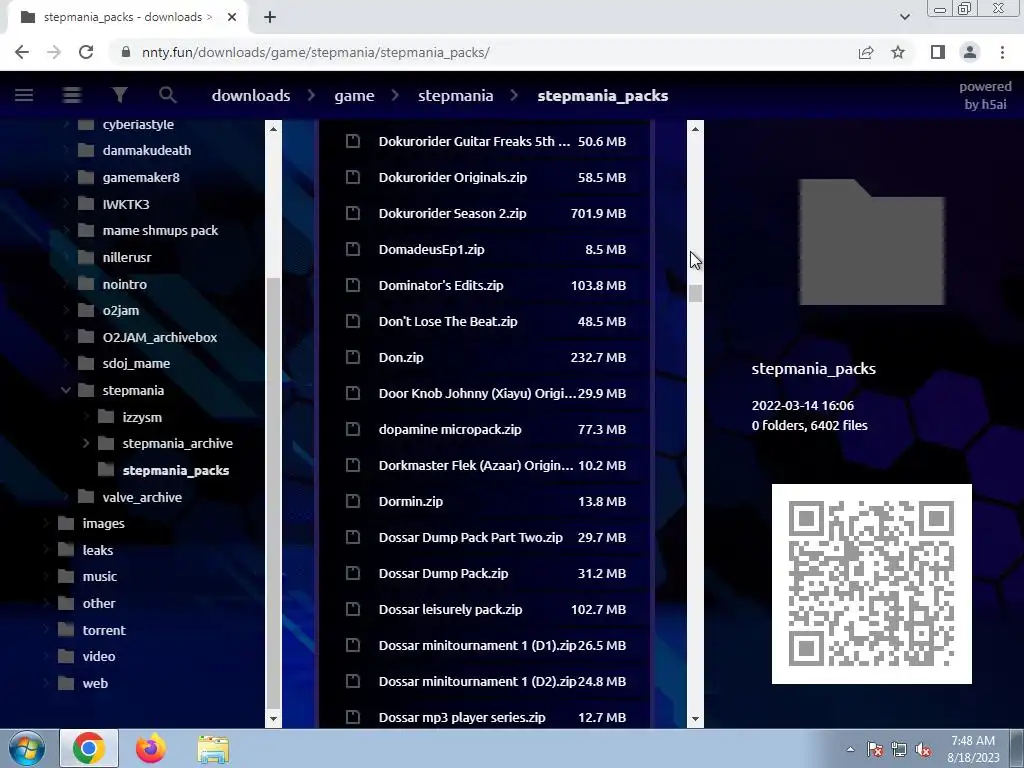Open stepmania breadcrumb

[455, 95]
